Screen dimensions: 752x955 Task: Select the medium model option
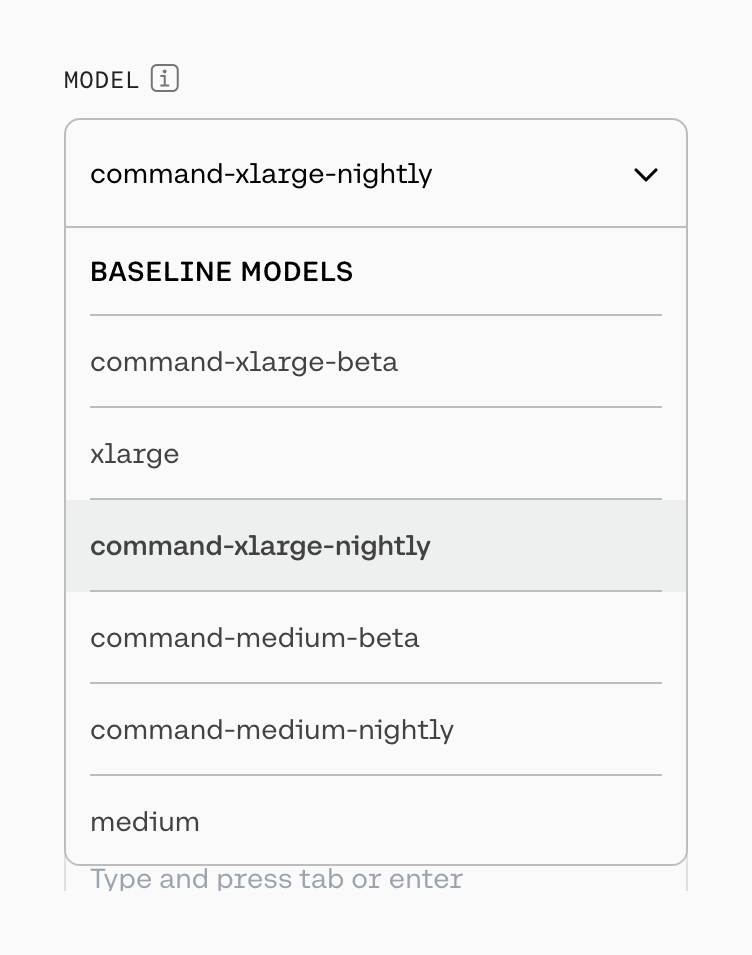click(x=145, y=821)
